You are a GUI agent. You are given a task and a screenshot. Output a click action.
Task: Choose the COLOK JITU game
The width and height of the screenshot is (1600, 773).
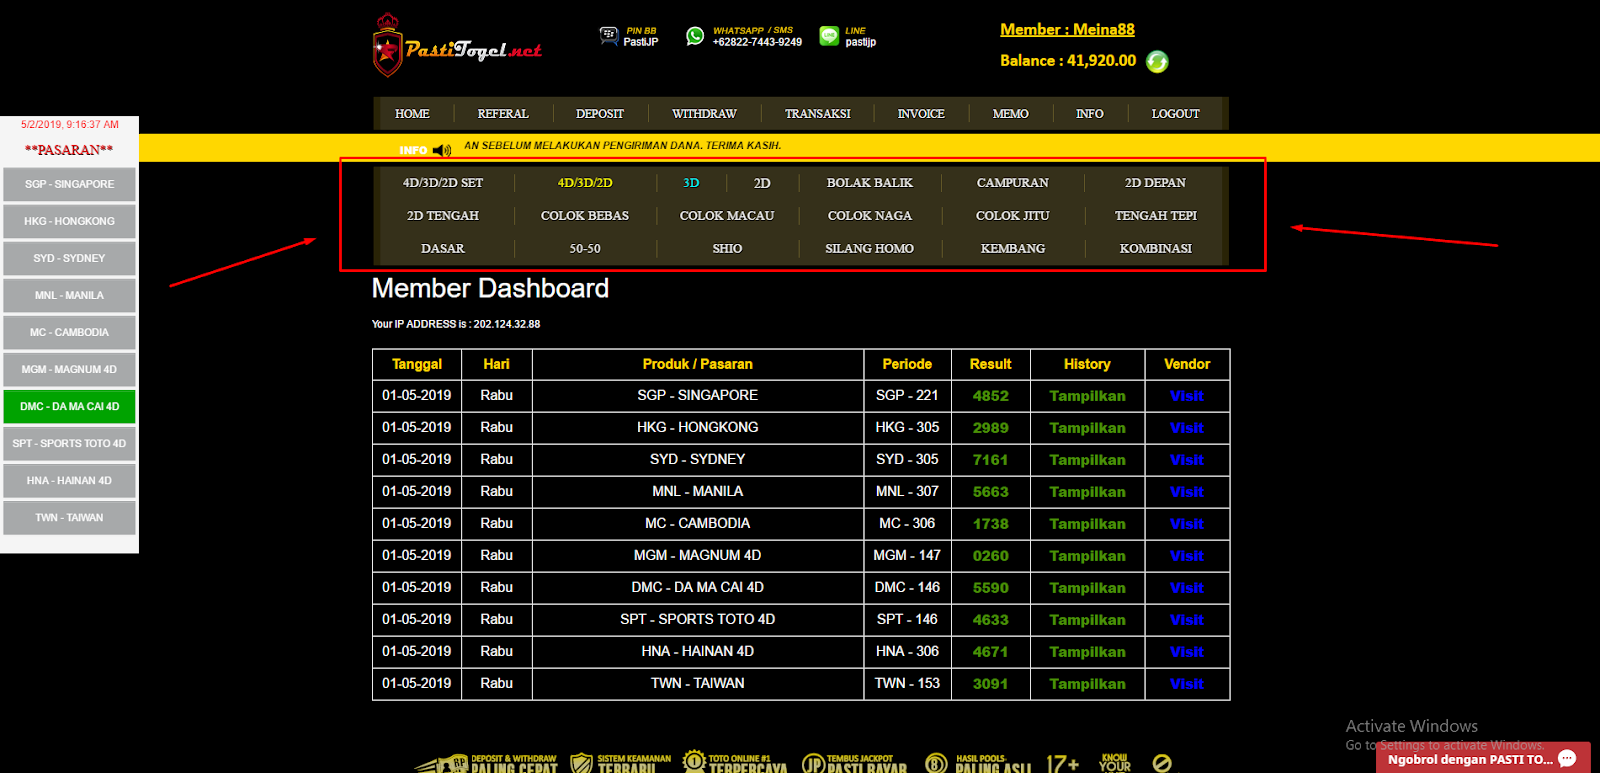click(1013, 216)
